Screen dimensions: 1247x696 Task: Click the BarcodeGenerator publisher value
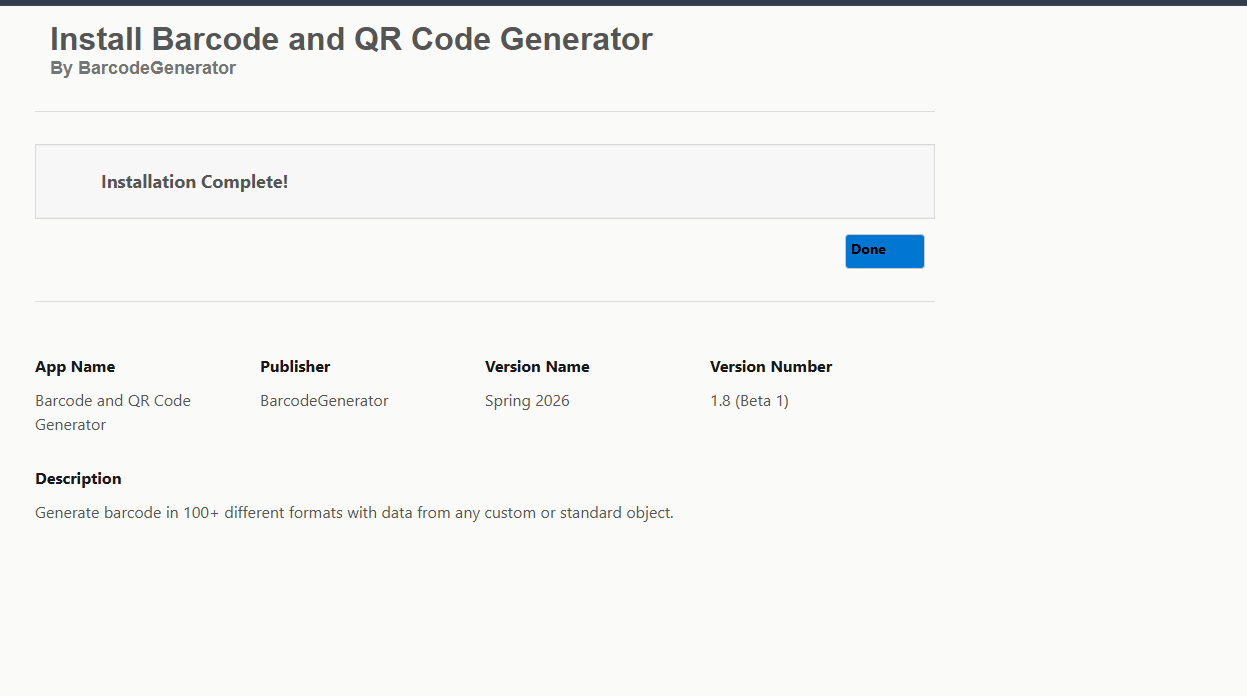(x=324, y=401)
